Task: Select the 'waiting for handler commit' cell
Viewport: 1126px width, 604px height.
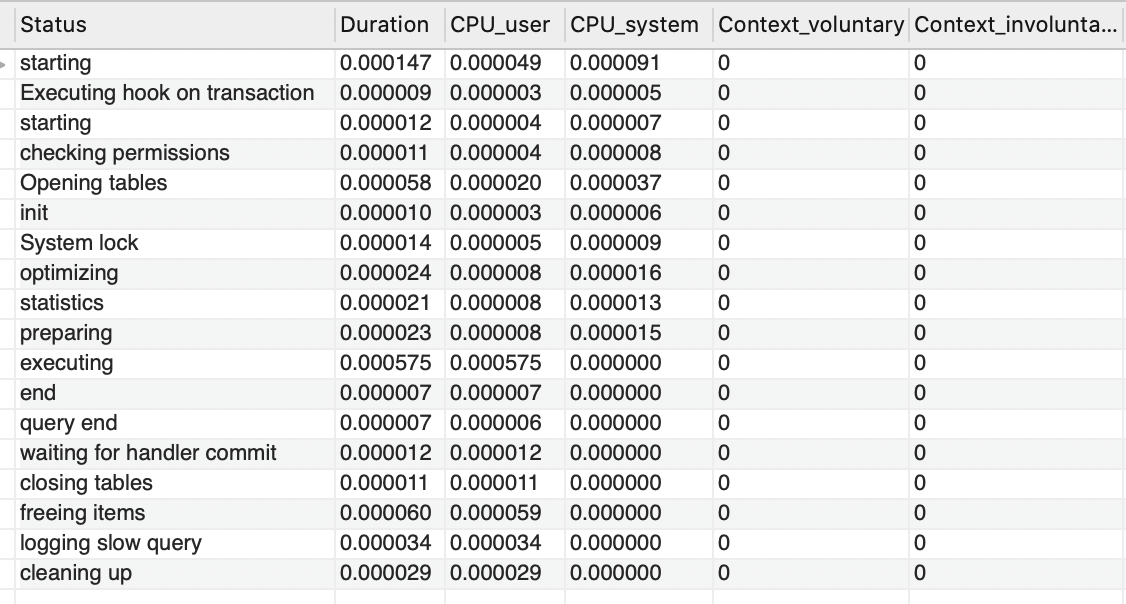Action: (x=148, y=453)
